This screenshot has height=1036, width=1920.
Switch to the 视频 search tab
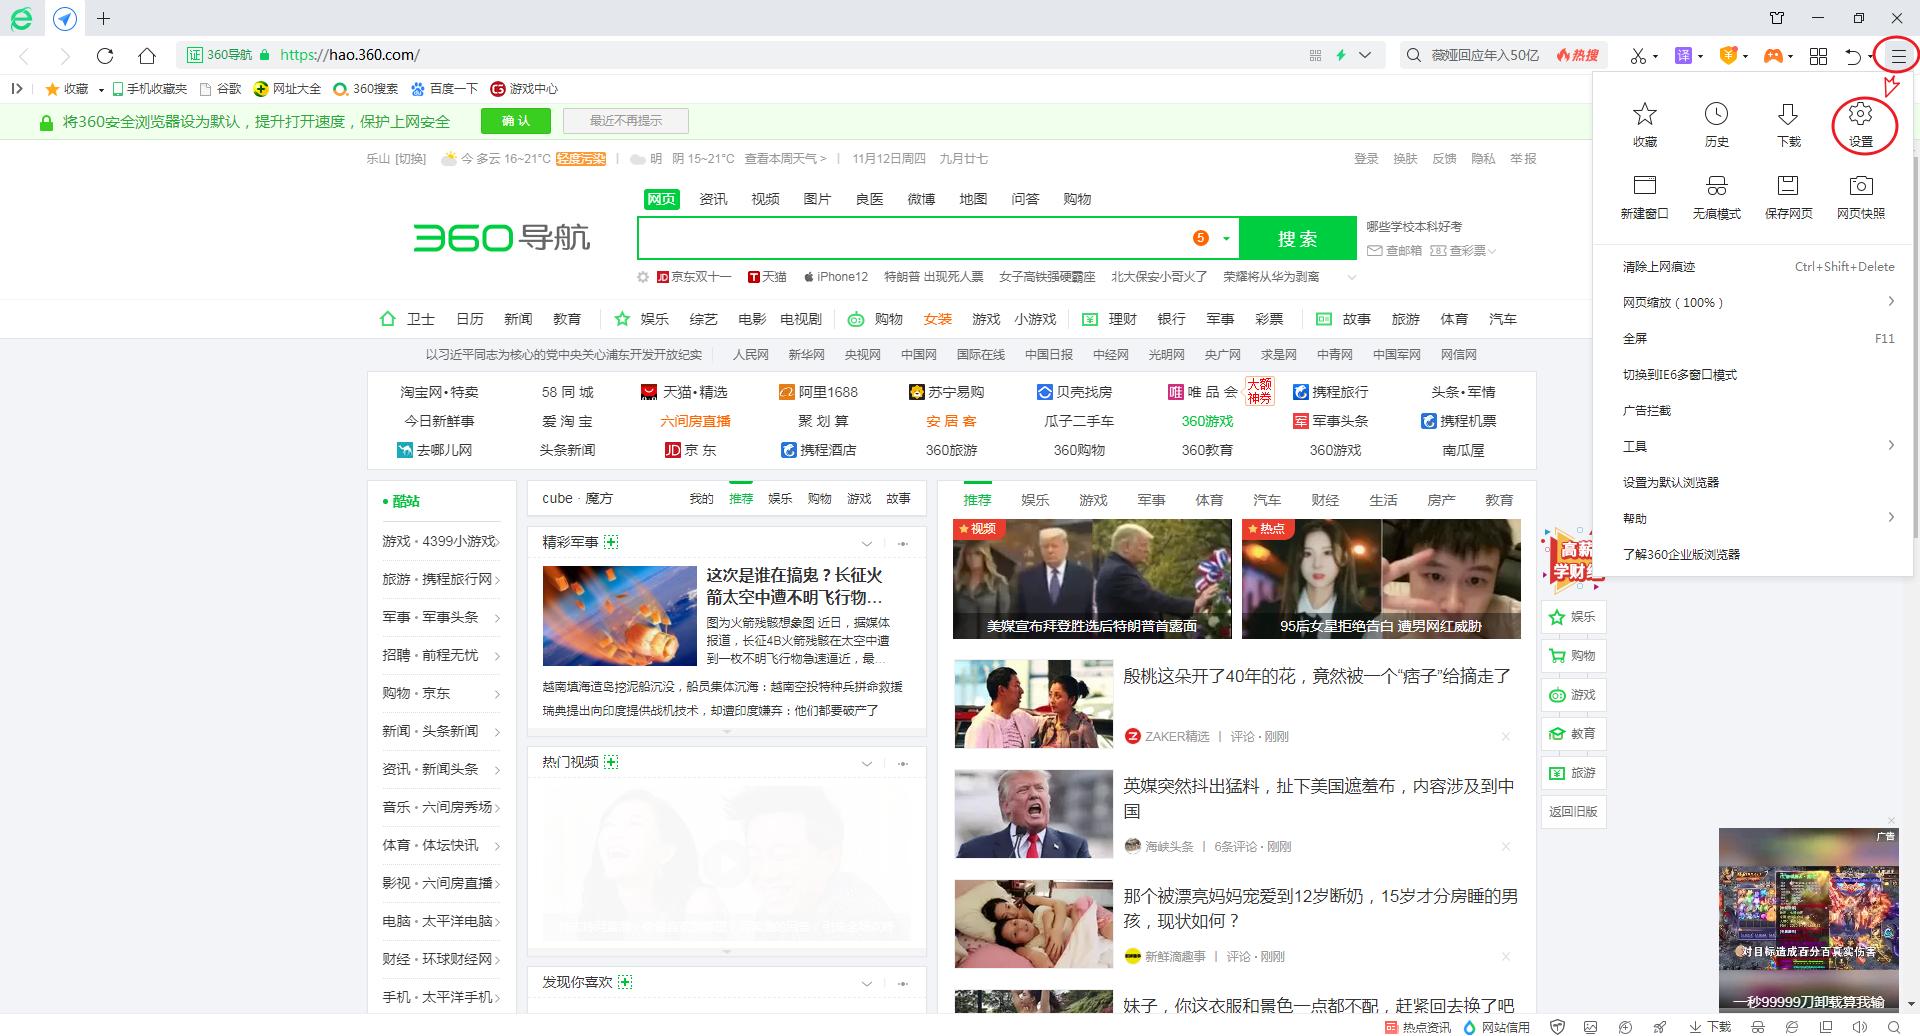(765, 198)
